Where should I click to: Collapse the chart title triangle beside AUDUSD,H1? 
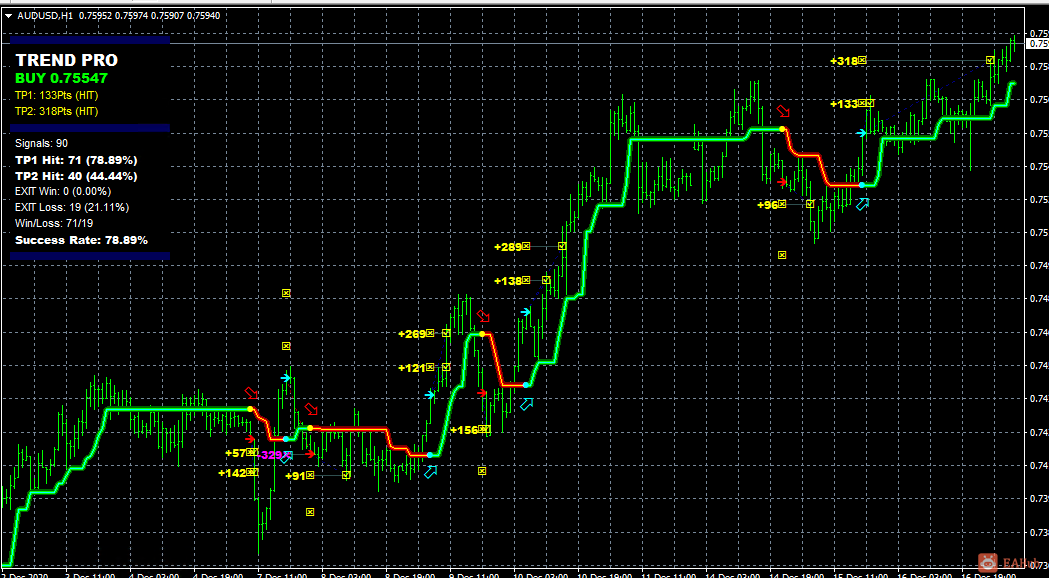8,16
